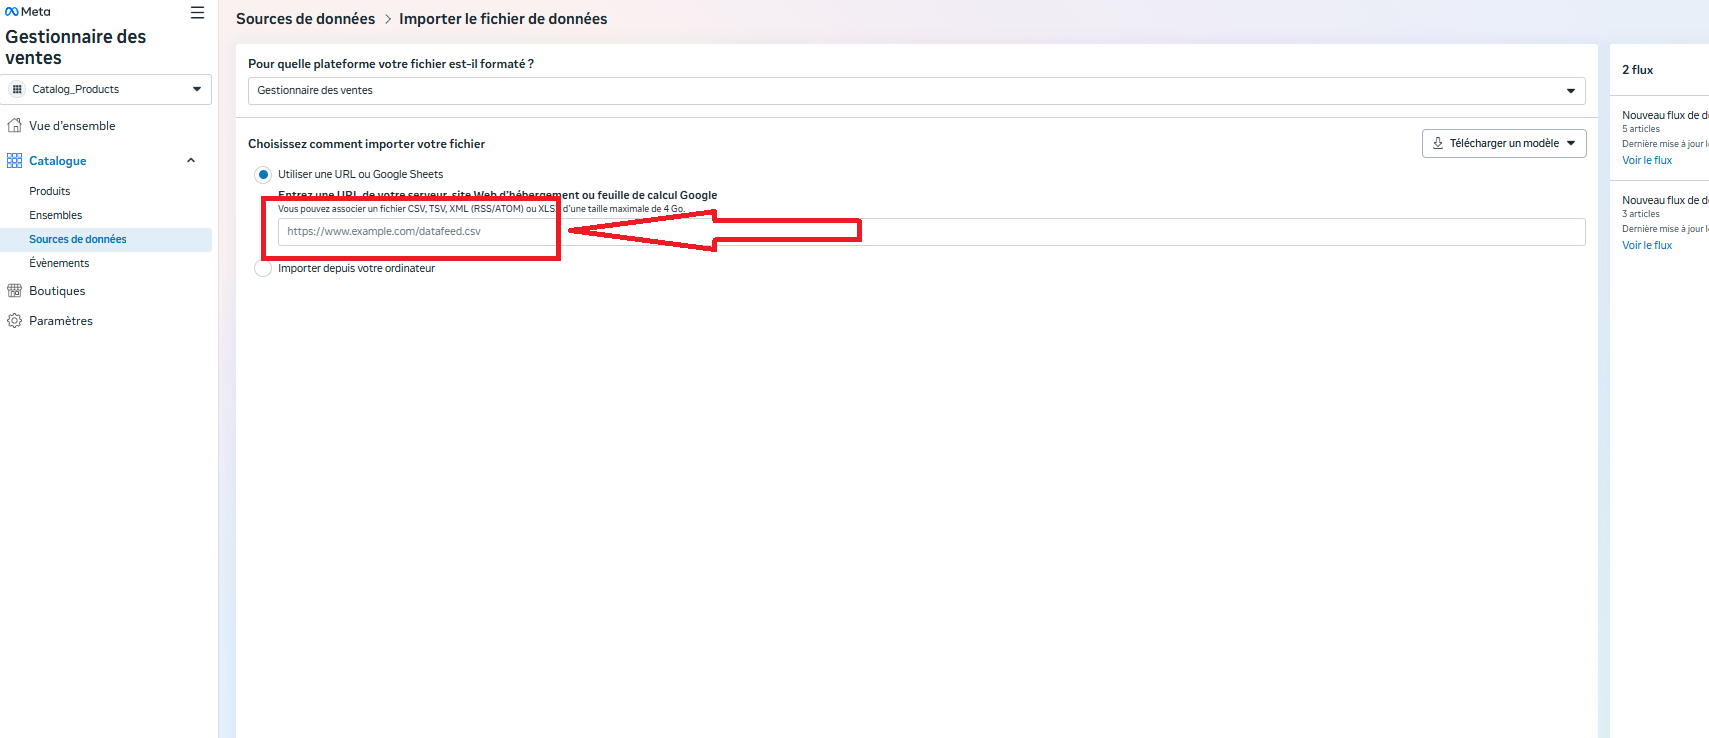Click Sources de données breadcrumb link

point(305,19)
